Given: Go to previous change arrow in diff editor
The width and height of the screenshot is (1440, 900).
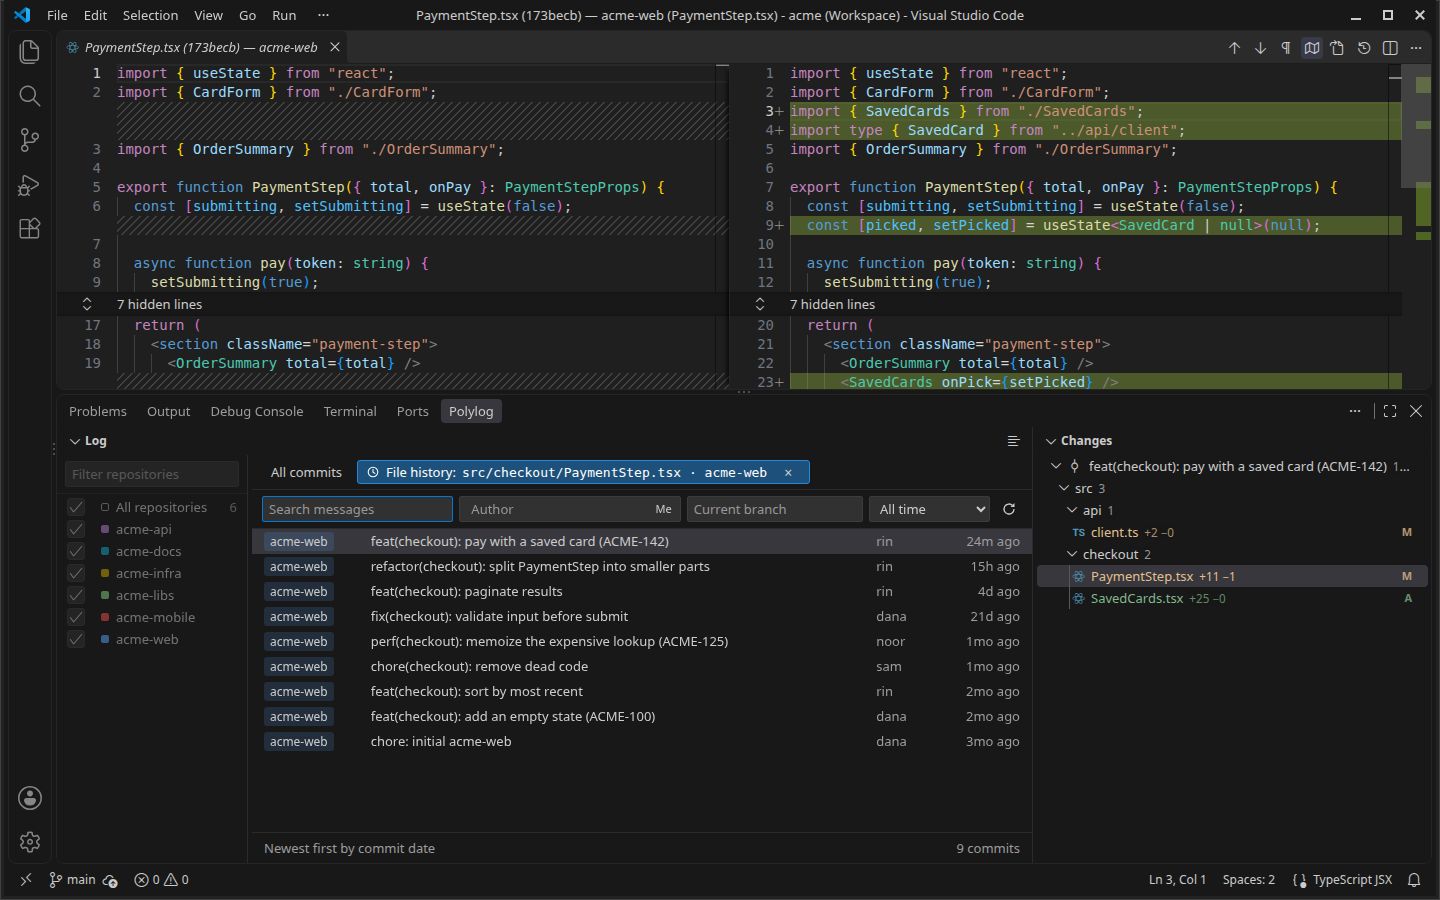Looking at the screenshot, I should click(x=1234, y=48).
